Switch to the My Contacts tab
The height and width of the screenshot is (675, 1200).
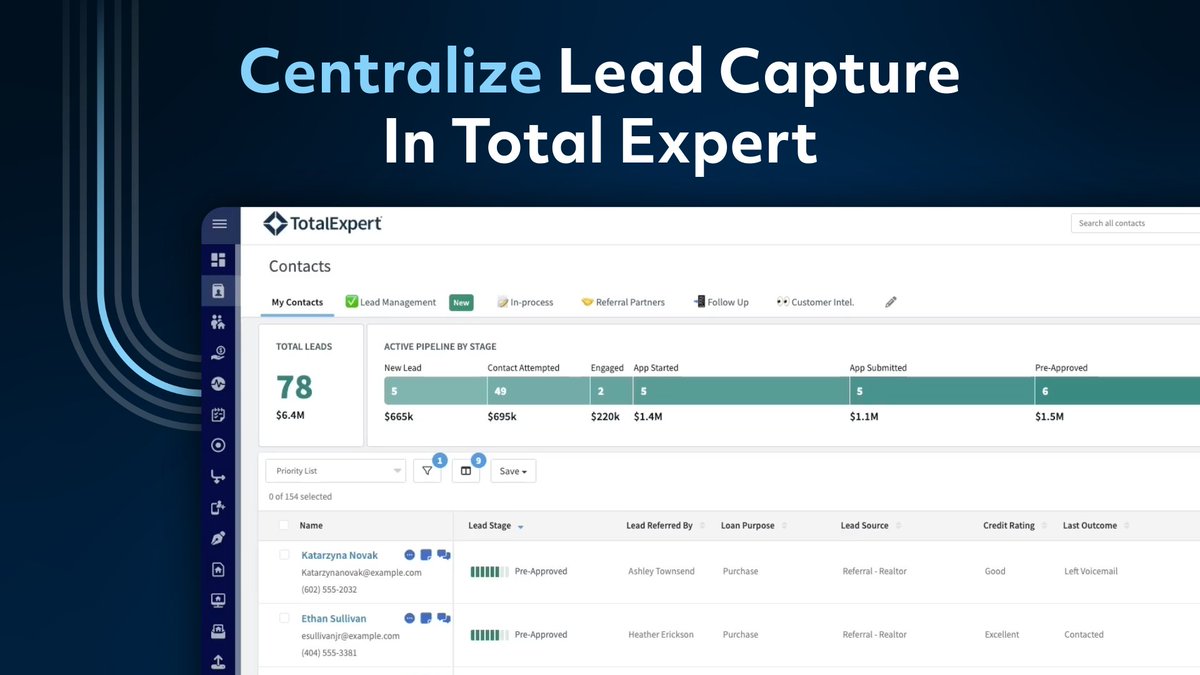coord(297,302)
